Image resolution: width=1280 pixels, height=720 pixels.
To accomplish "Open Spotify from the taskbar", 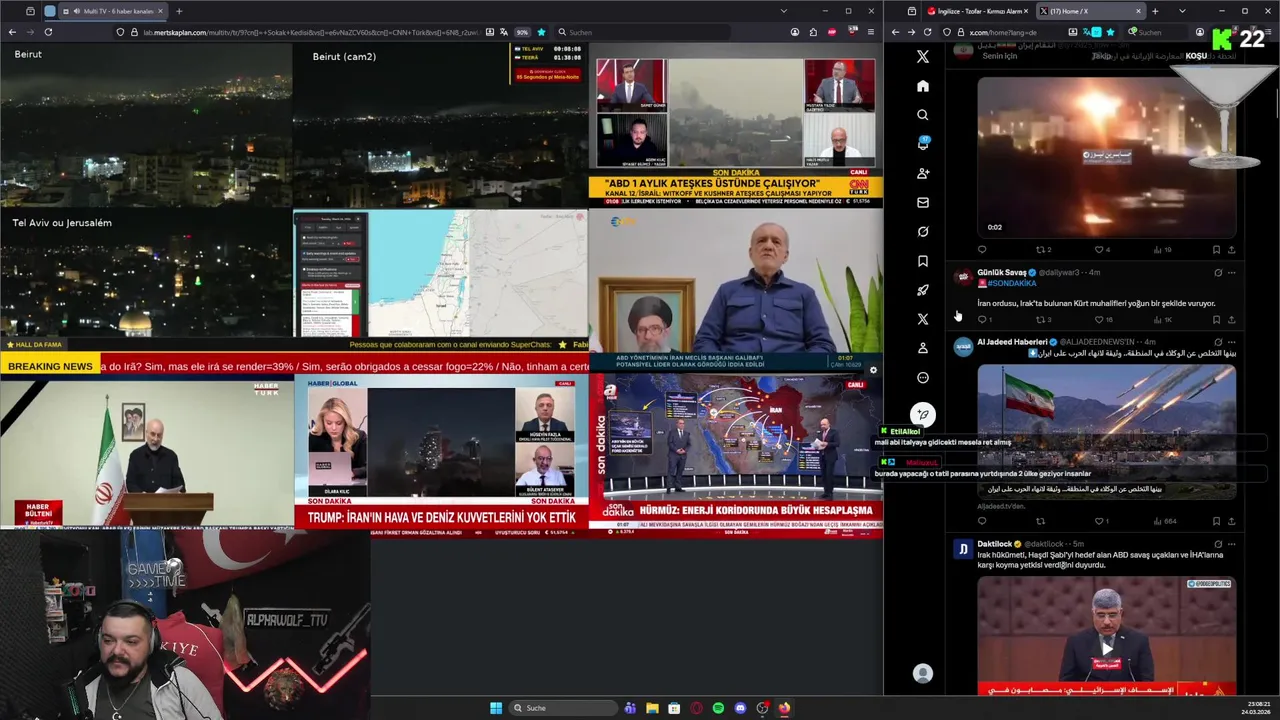I will tap(718, 708).
